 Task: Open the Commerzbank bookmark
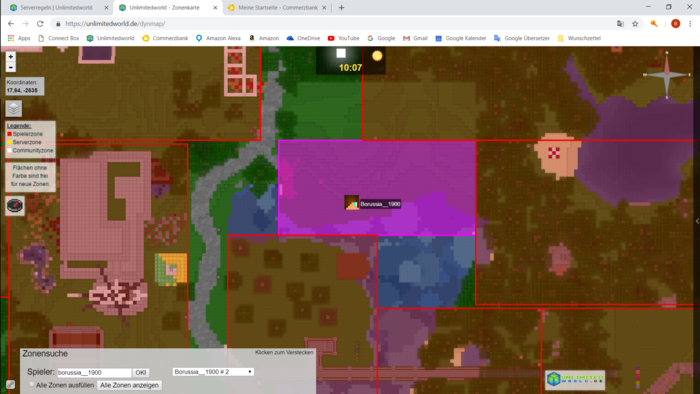coord(165,38)
